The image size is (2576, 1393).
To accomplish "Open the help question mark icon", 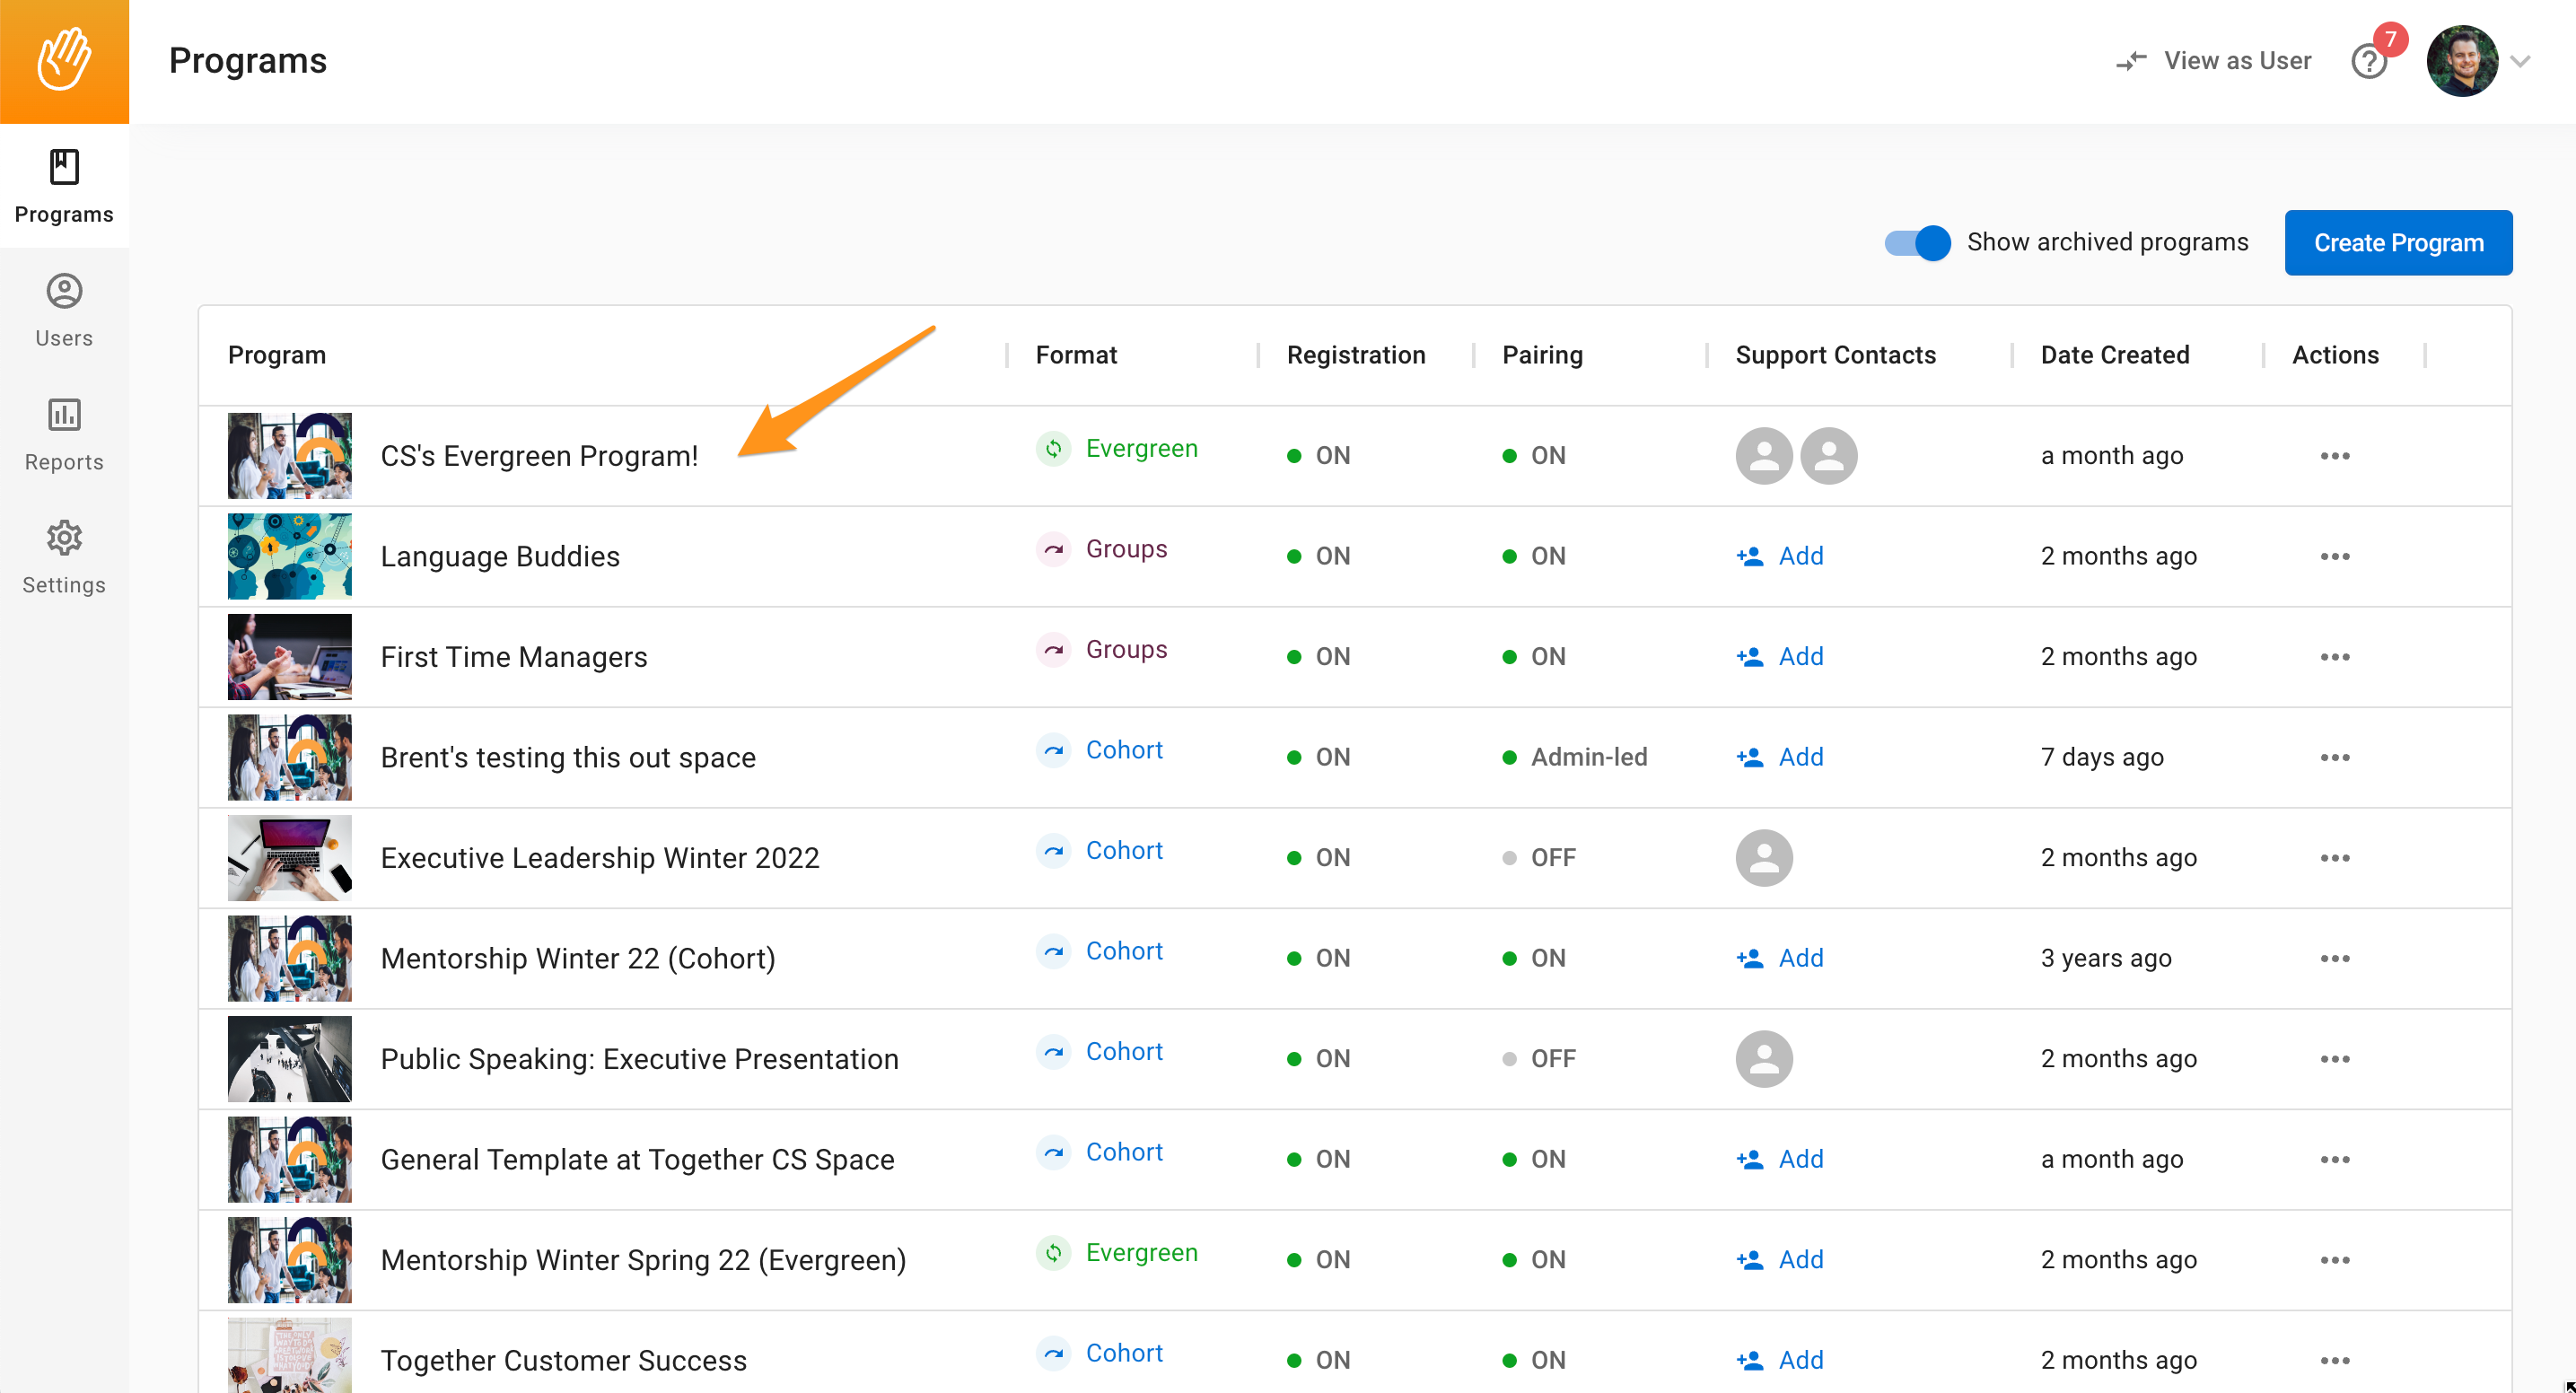I will 2368,62.
